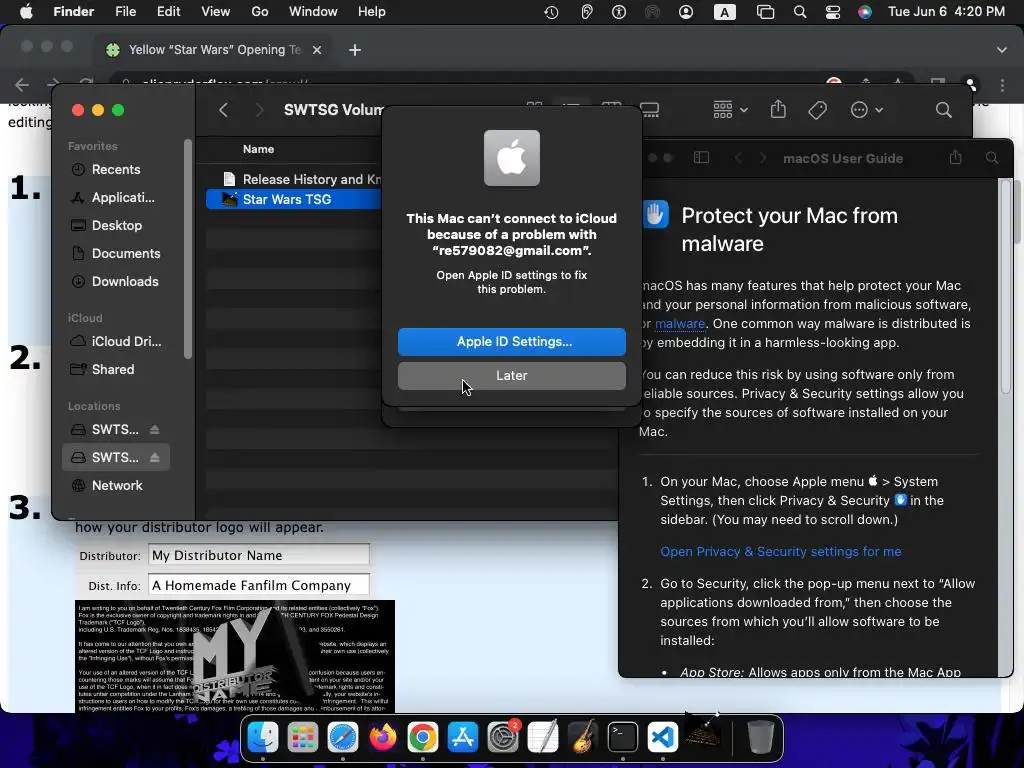Open Google Chrome from the Dock

click(x=423, y=737)
